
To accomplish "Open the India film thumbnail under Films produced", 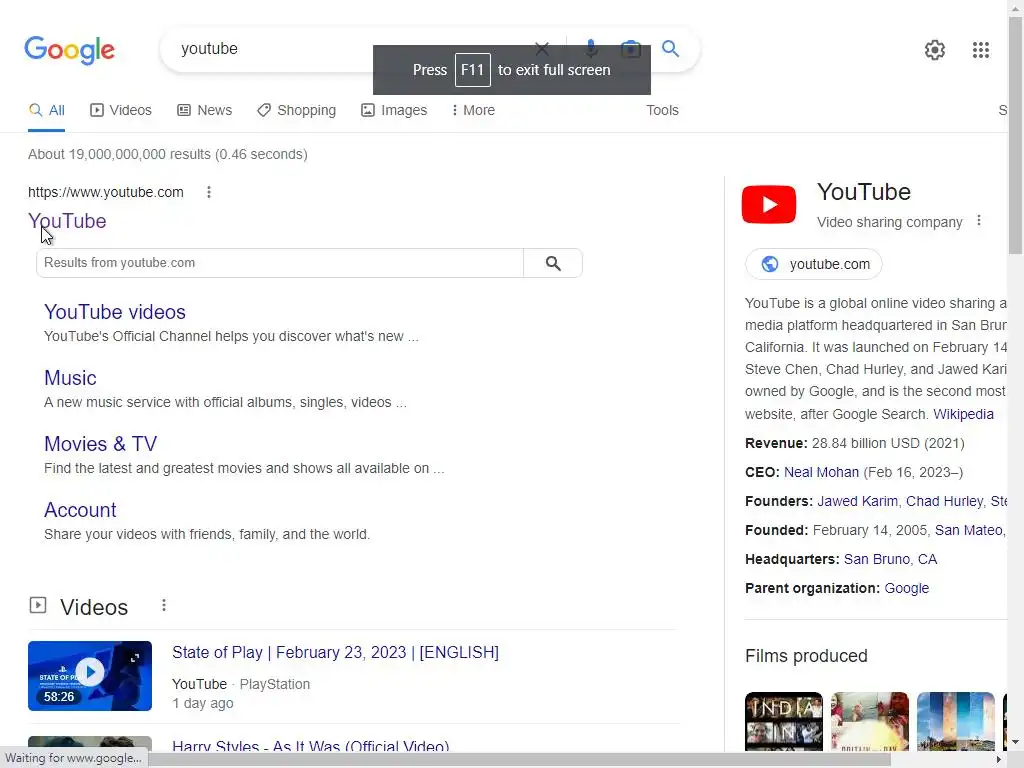I will coord(784,721).
